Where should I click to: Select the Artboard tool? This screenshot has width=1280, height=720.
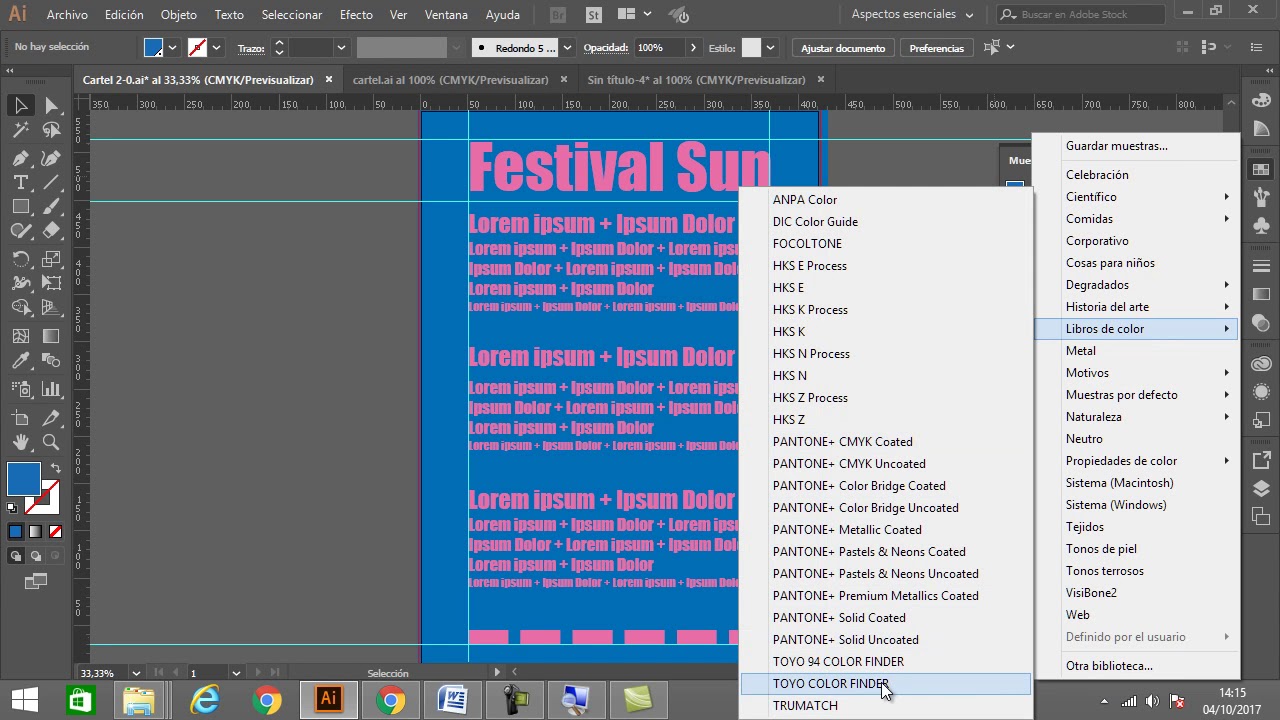(x=21, y=417)
